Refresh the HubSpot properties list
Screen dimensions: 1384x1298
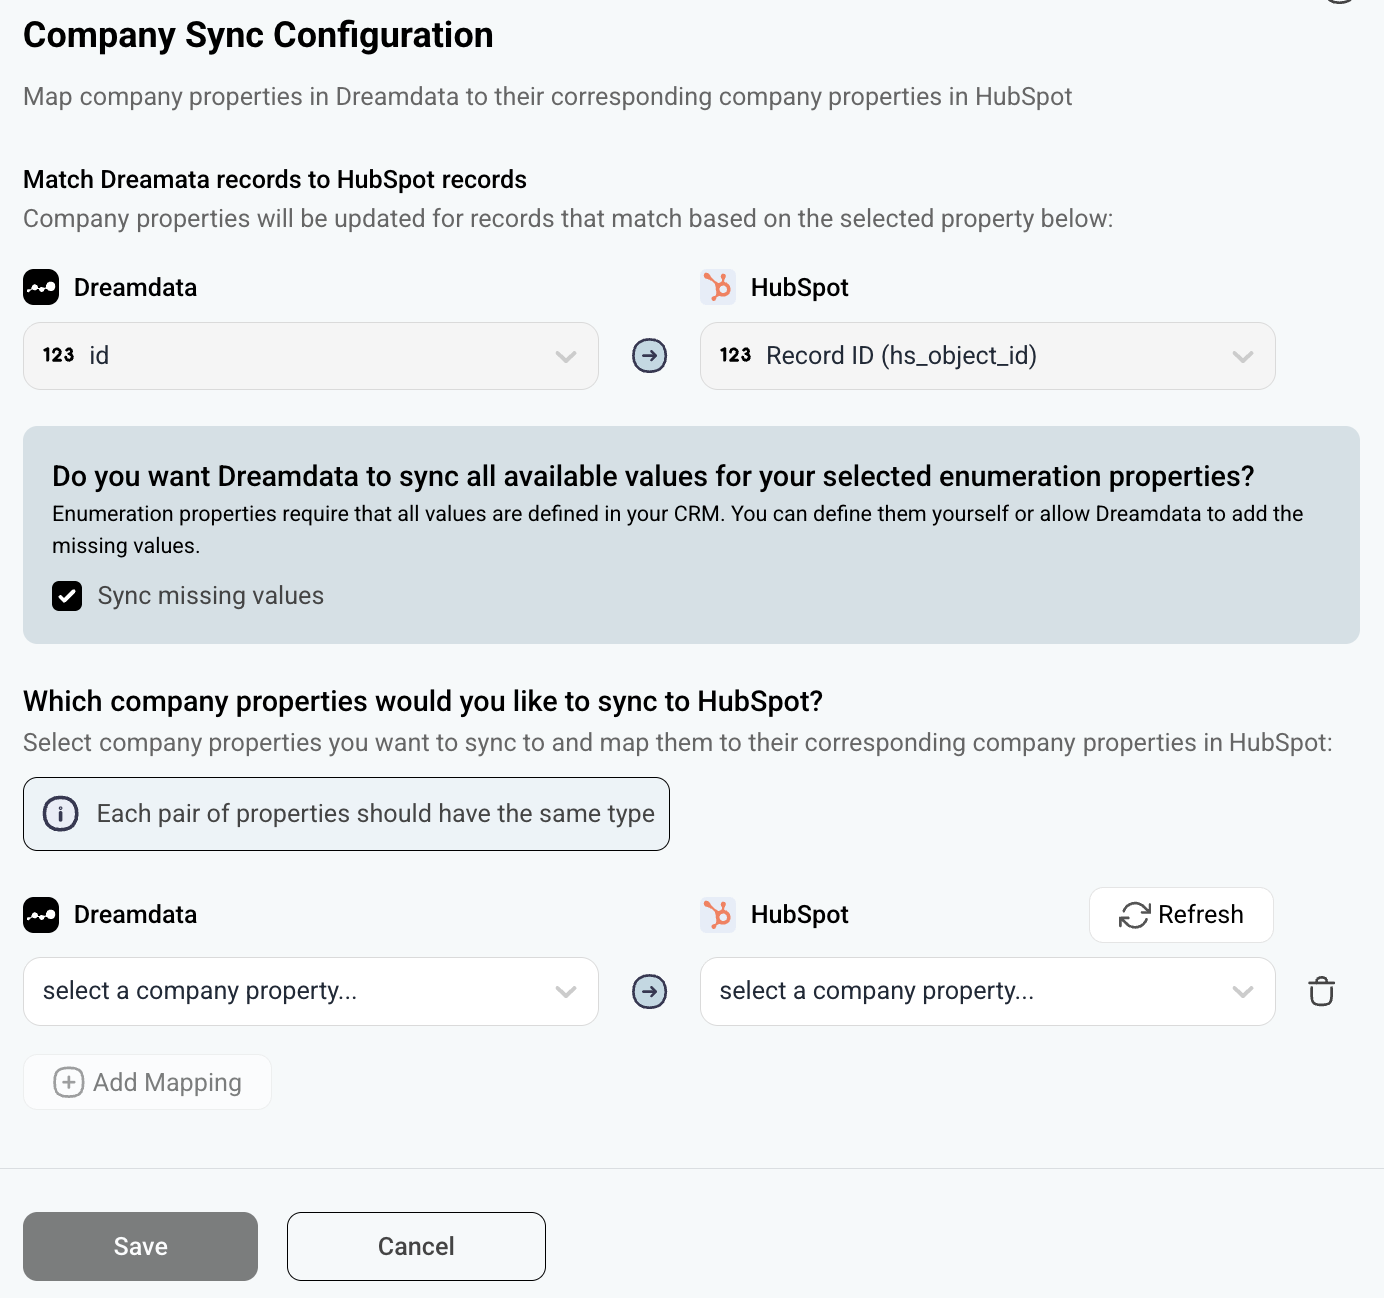click(1181, 915)
